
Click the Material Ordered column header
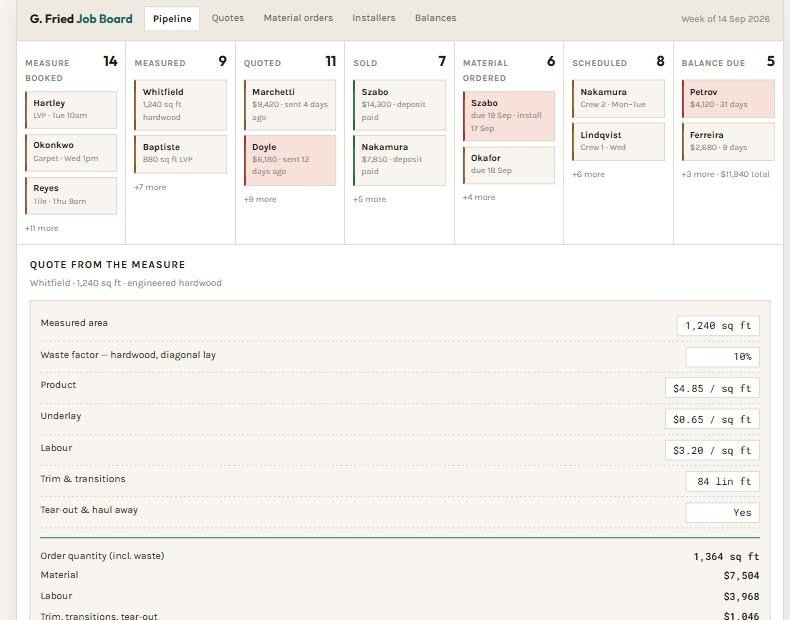pyautogui.click(x=485, y=71)
